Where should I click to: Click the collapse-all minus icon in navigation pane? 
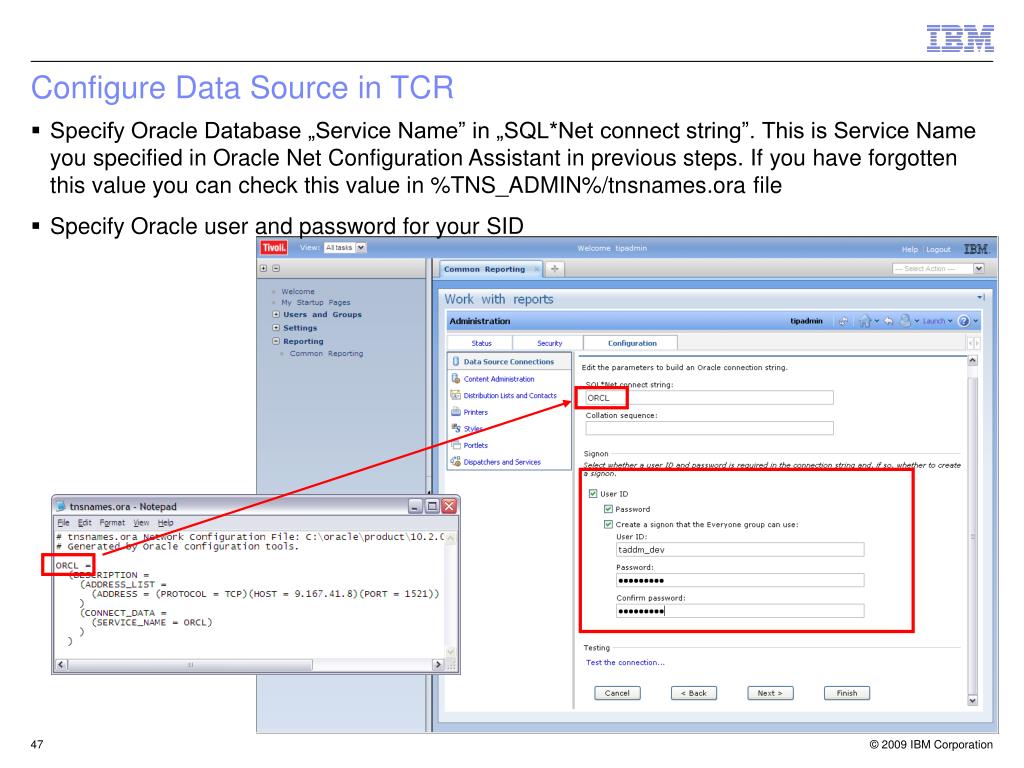[276, 268]
